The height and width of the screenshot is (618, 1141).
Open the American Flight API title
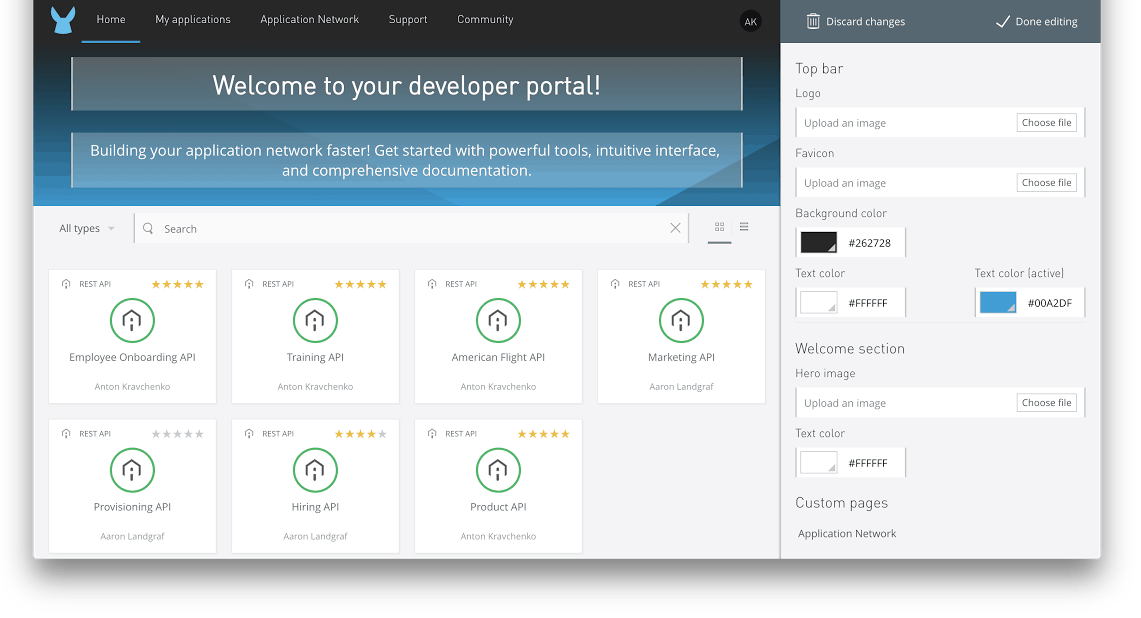click(498, 357)
